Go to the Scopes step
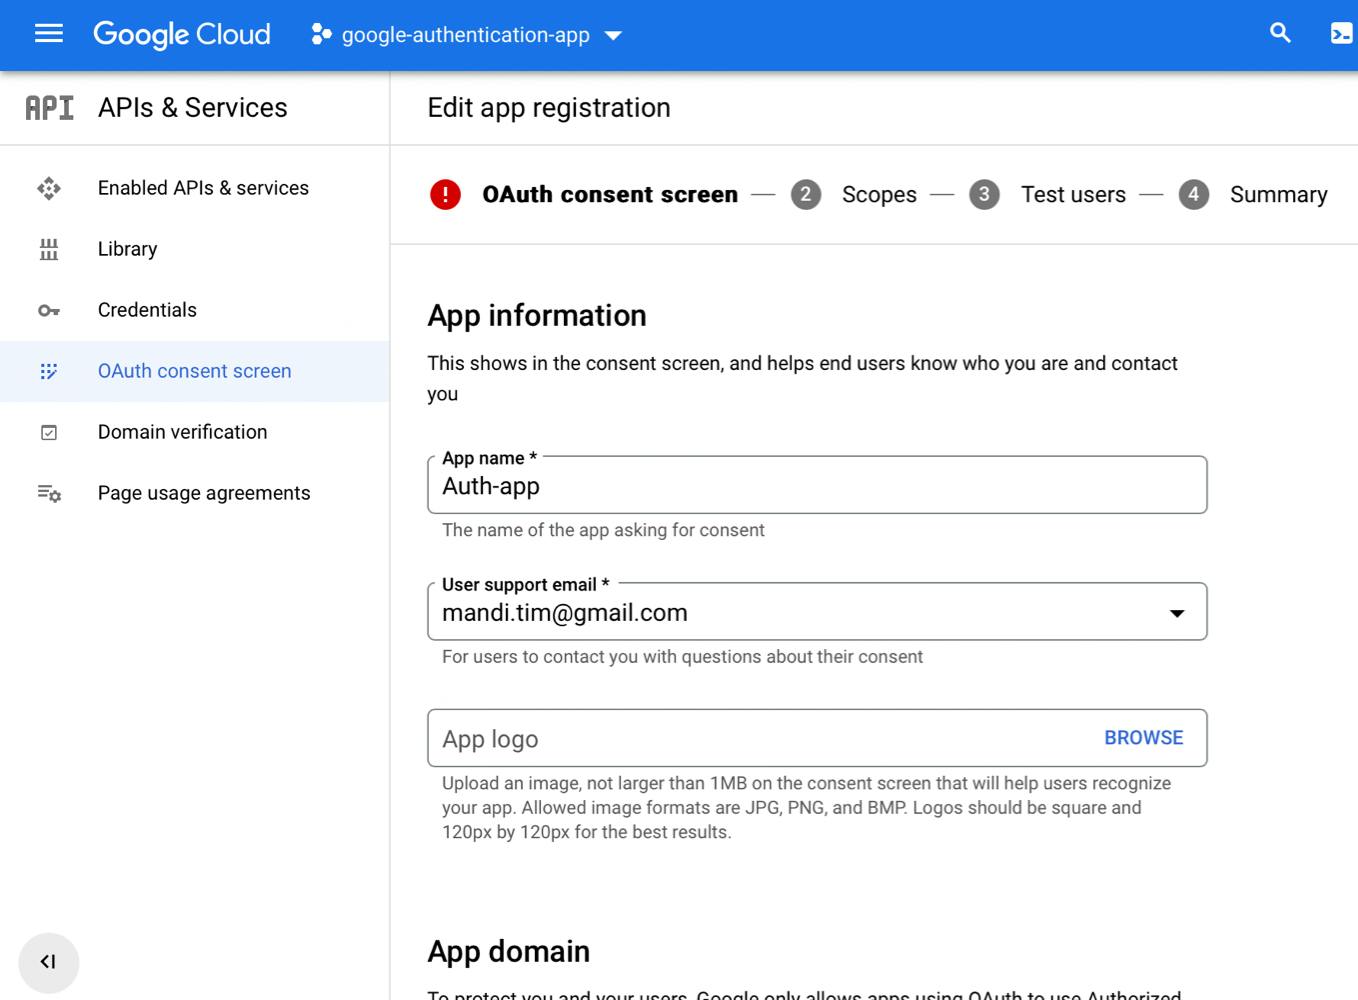This screenshot has height=1000, width=1358. coord(879,195)
